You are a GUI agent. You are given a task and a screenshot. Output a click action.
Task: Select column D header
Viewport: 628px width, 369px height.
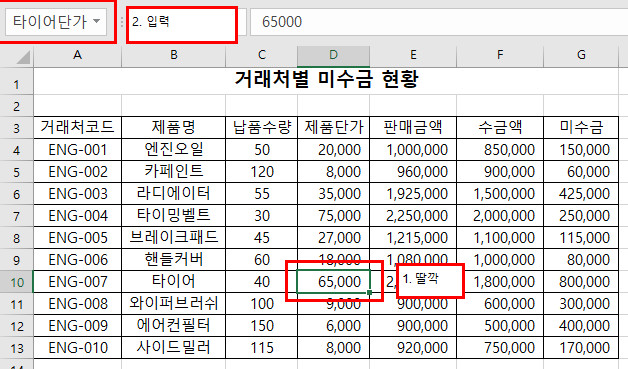tap(333, 56)
